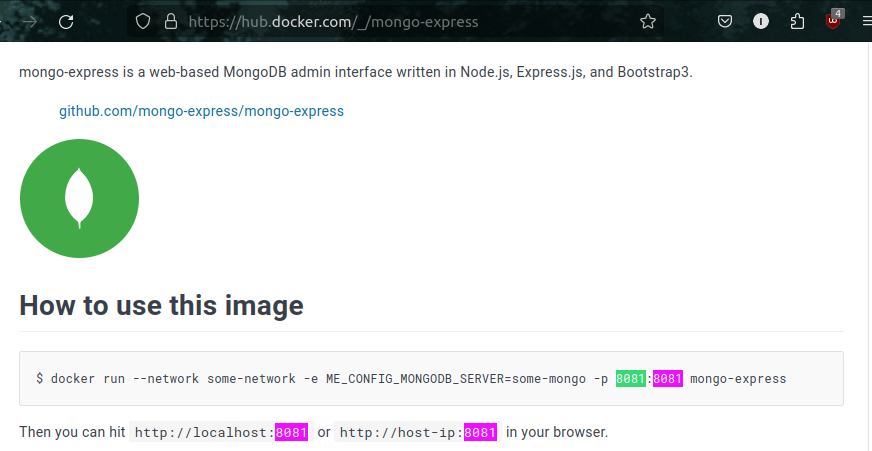Reload the page with the refresh icon

point(66,22)
